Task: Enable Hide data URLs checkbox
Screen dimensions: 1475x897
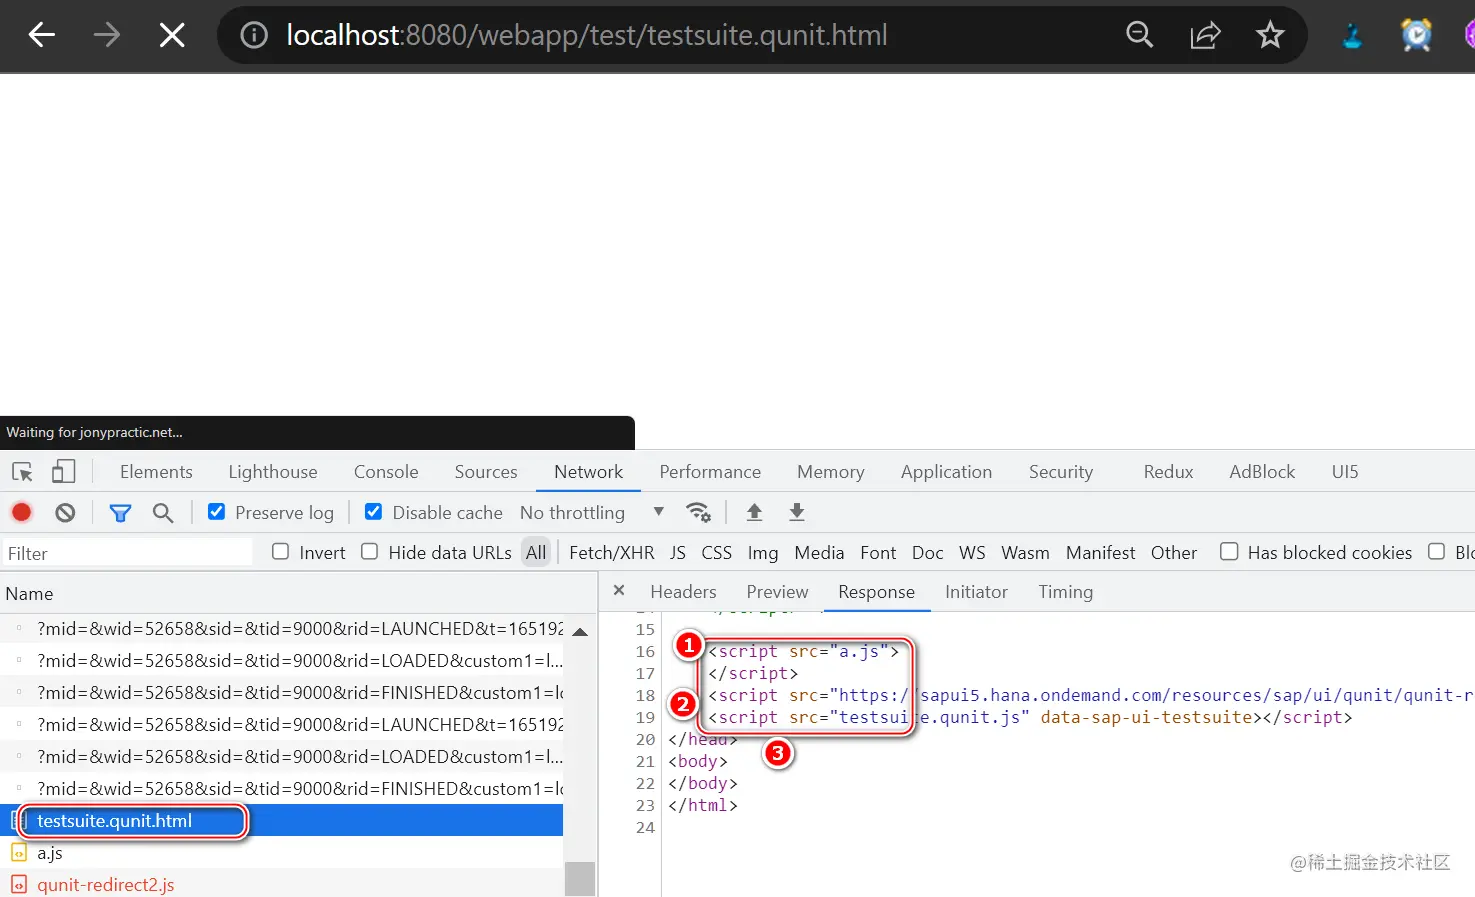Action: (x=370, y=551)
